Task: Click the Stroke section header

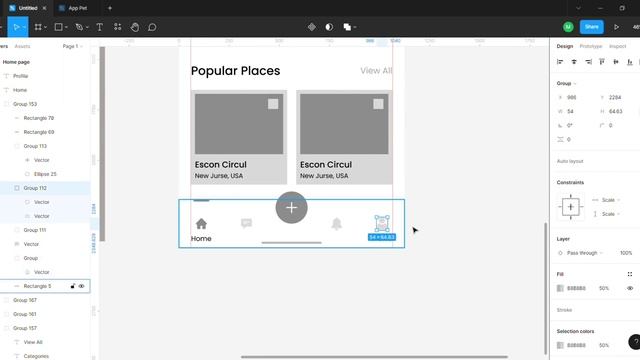Action: click(x=564, y=310)
